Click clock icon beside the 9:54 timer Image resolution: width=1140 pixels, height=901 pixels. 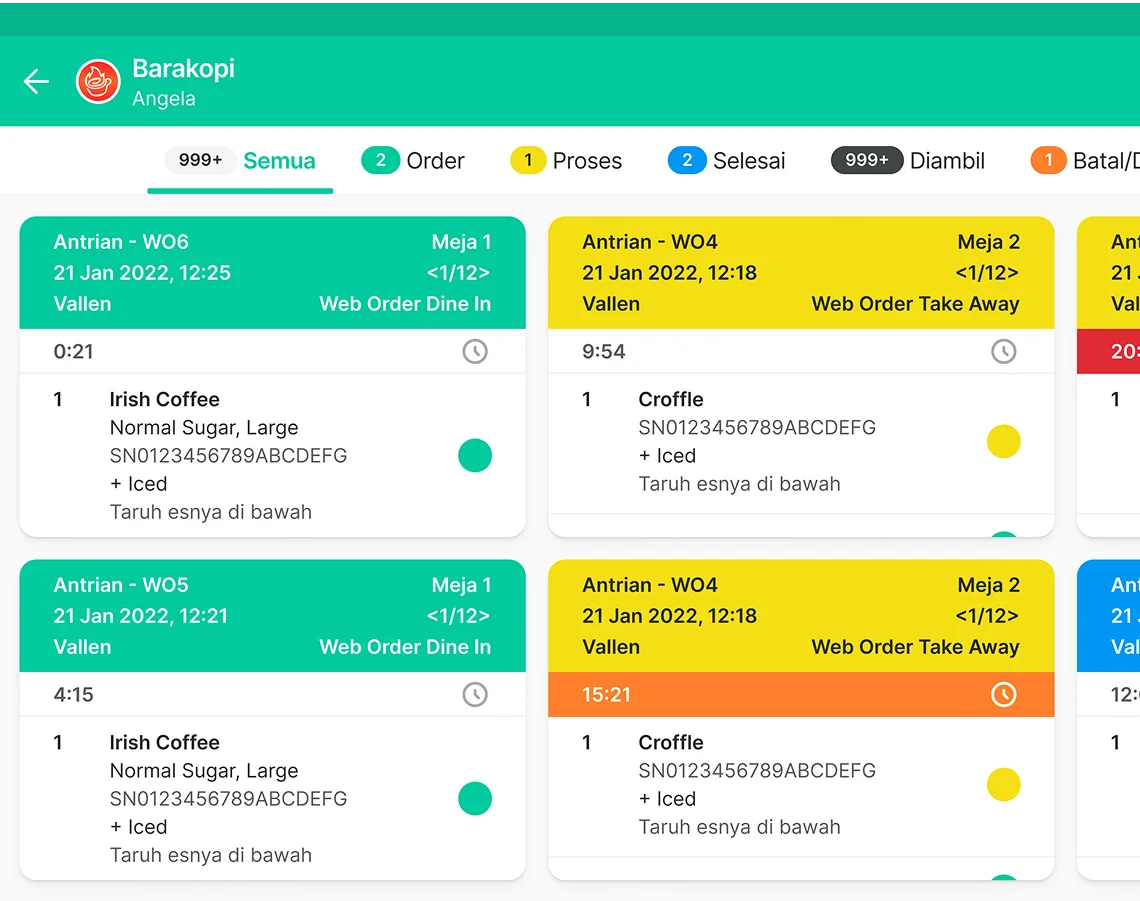coord(1003,351)
